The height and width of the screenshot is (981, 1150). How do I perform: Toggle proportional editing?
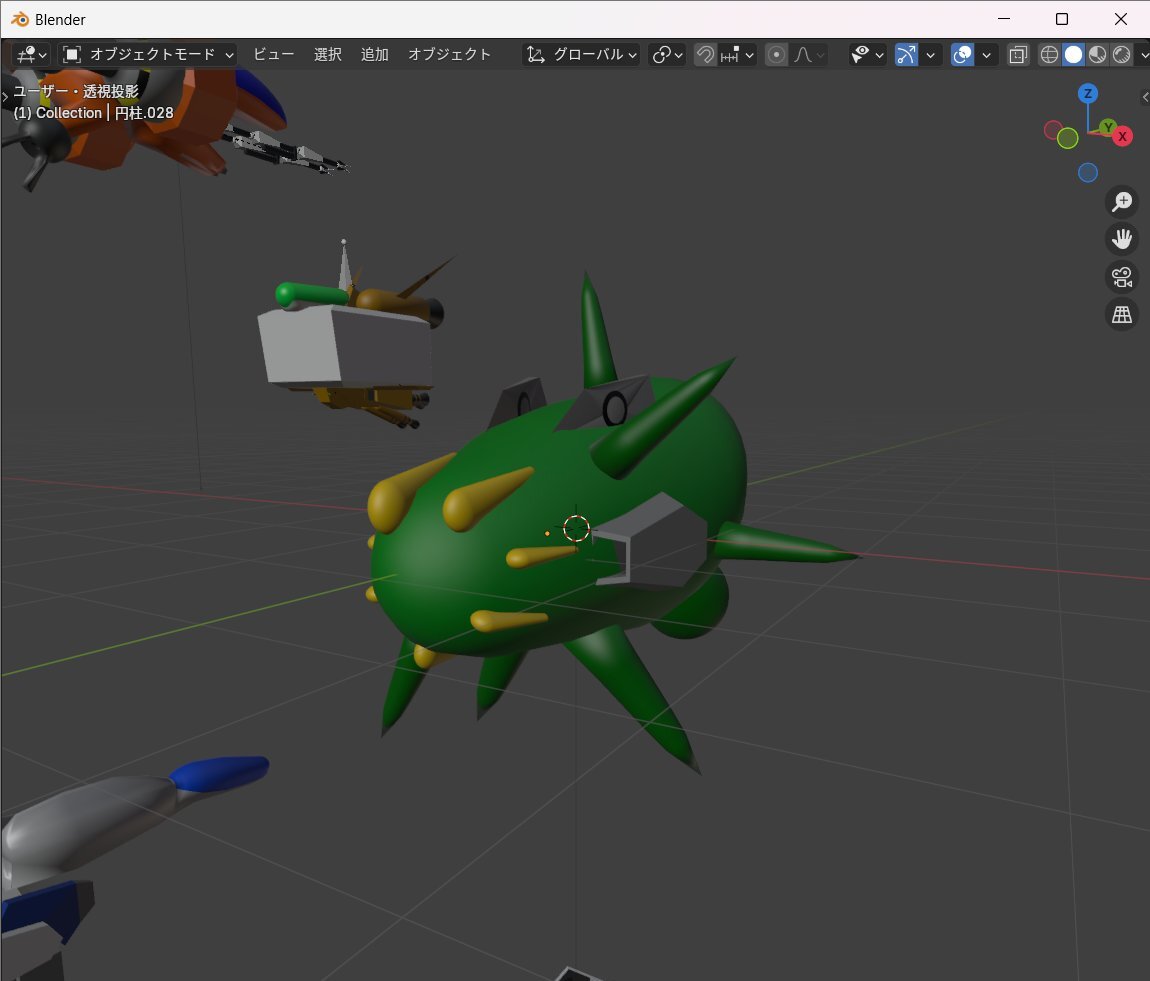776,54
